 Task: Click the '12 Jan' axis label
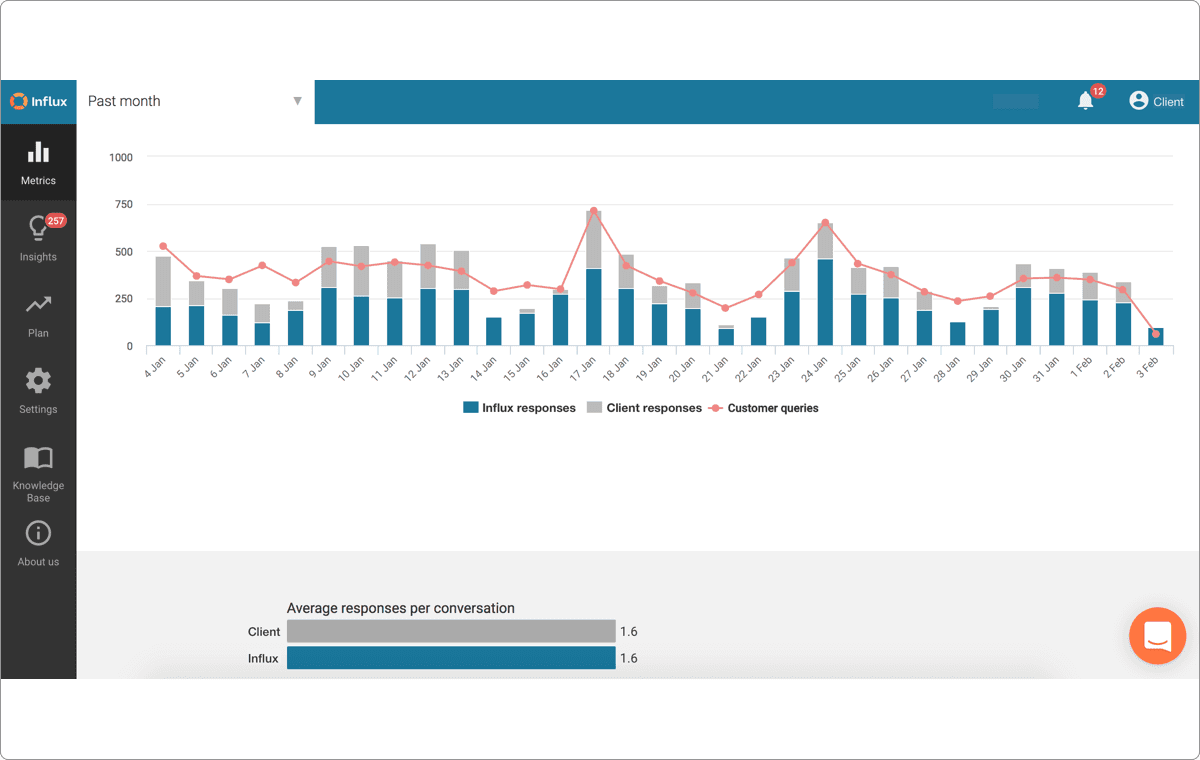point(417,367)
